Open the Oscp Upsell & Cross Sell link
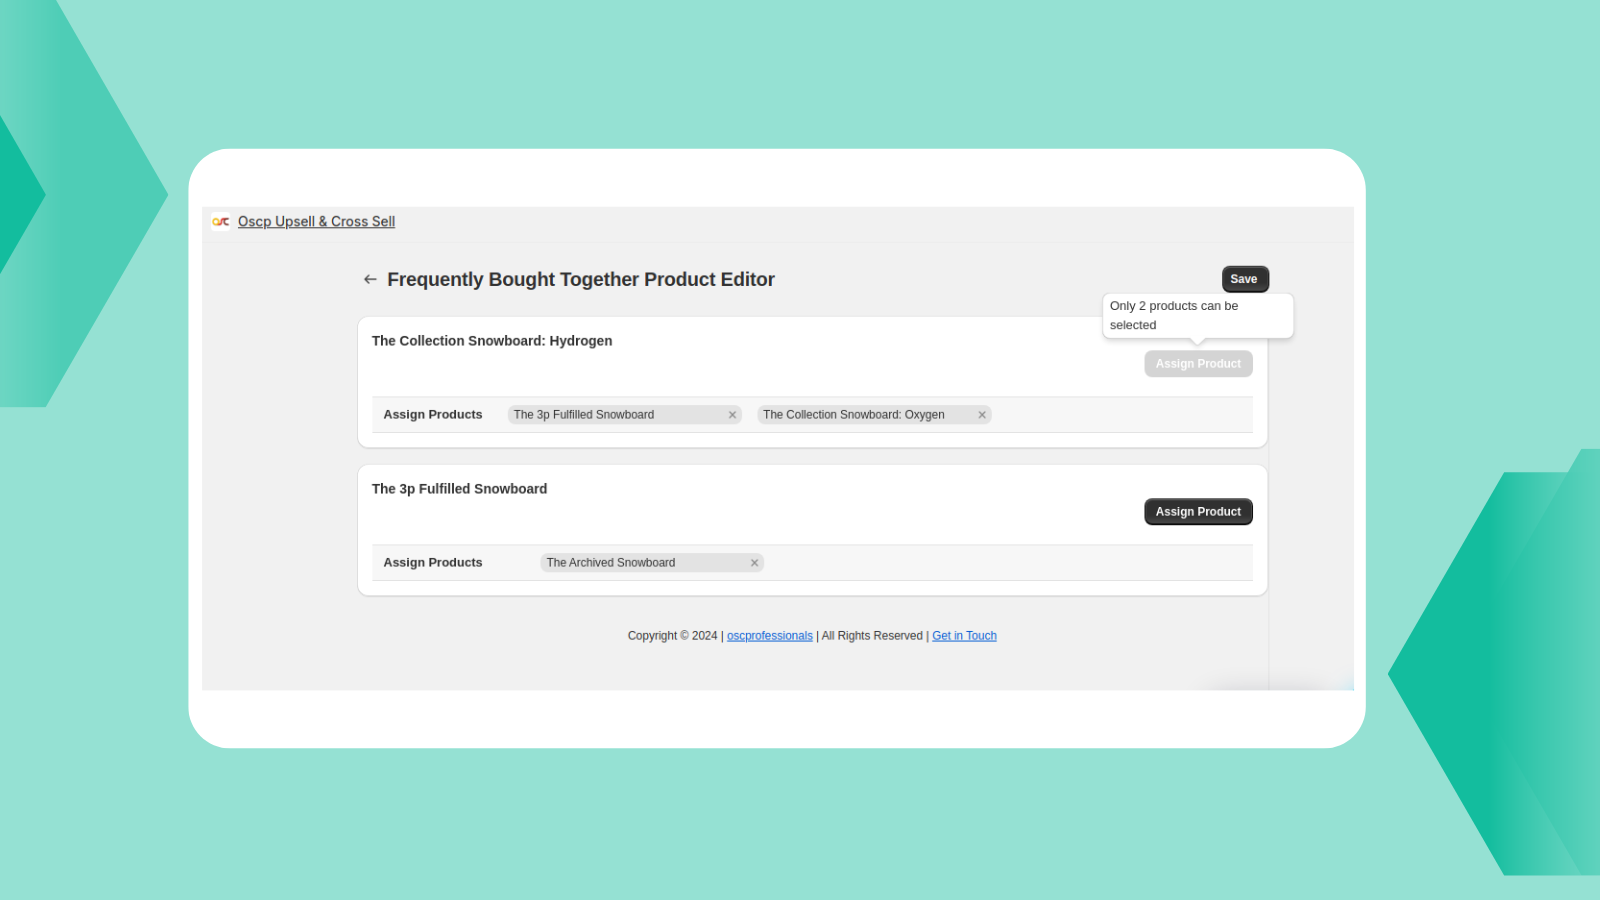This screenshot has height=900, width=1600. [x=316, y=222]
